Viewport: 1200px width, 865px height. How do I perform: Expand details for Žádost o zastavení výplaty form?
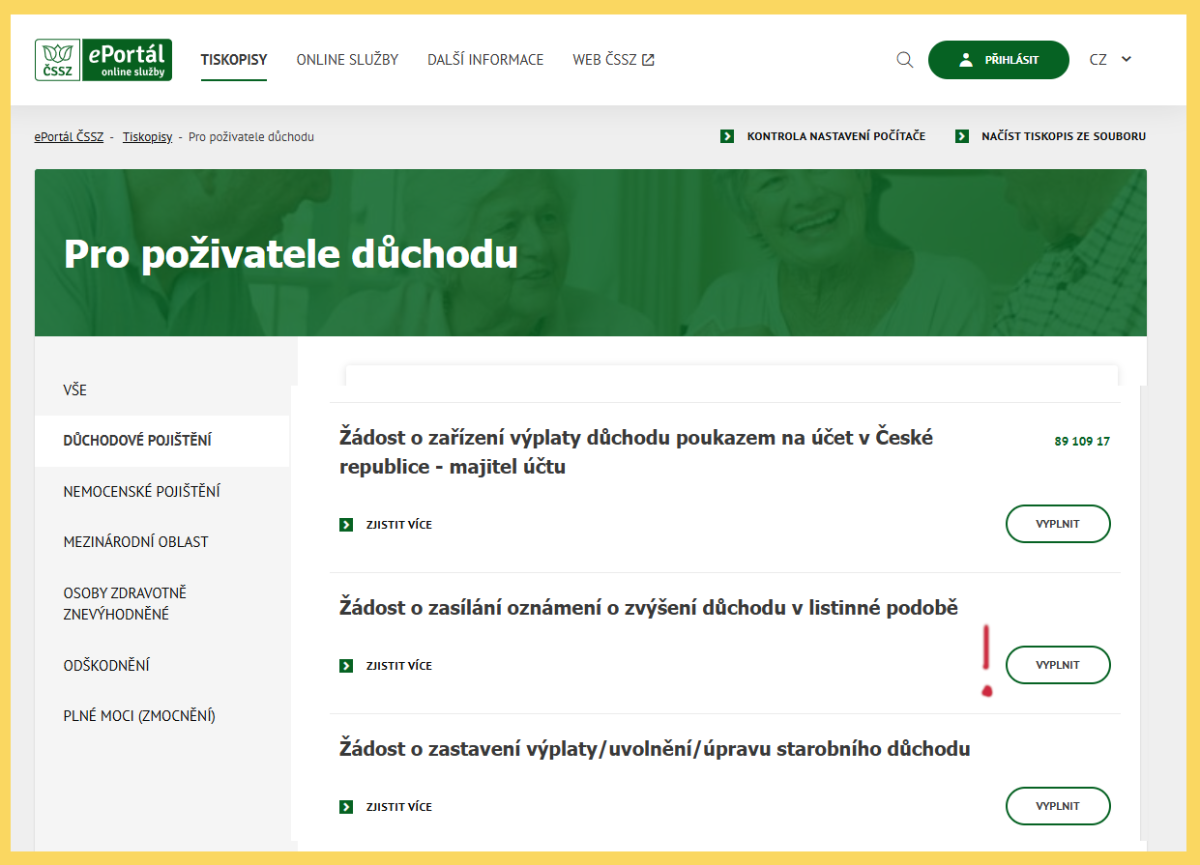(x=397, y=806)
